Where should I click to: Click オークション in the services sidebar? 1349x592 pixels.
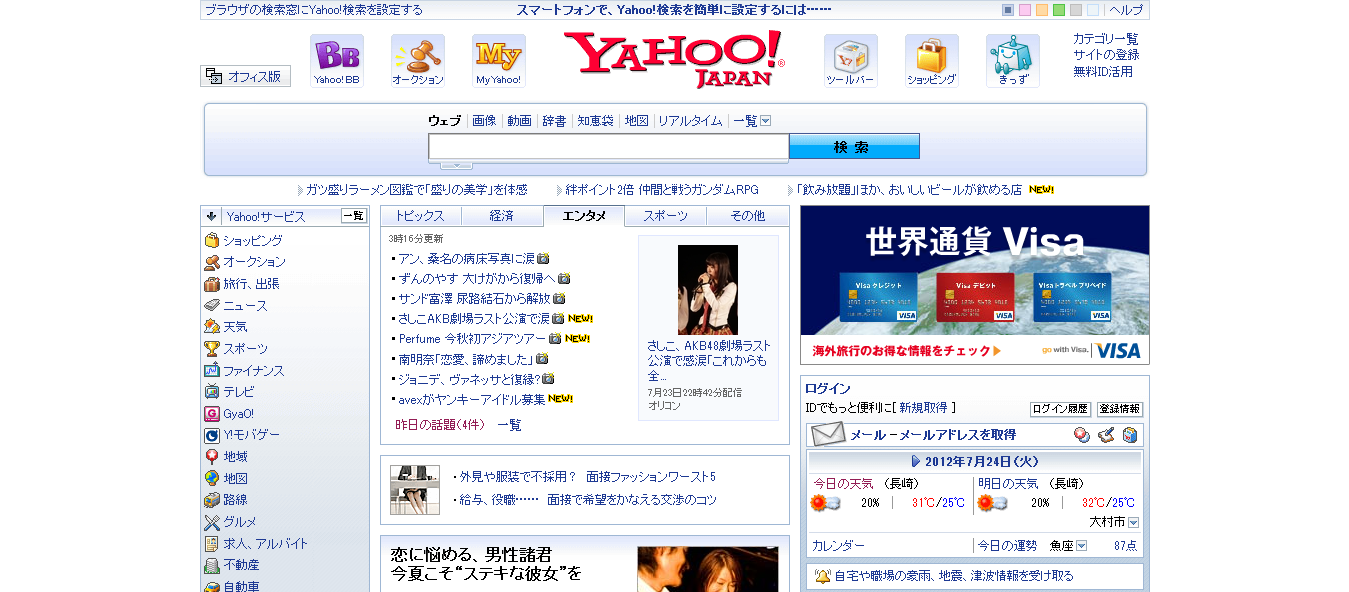[x=254, y=262]
